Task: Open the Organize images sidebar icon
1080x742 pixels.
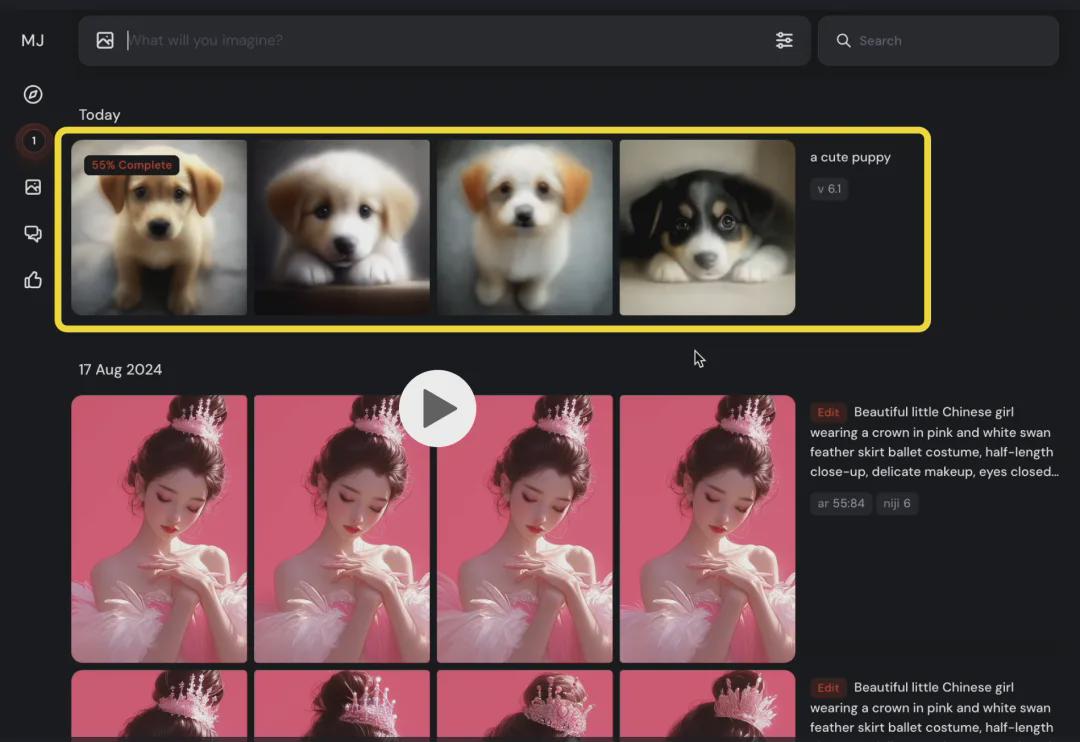Action: click(x=33, y=187)
